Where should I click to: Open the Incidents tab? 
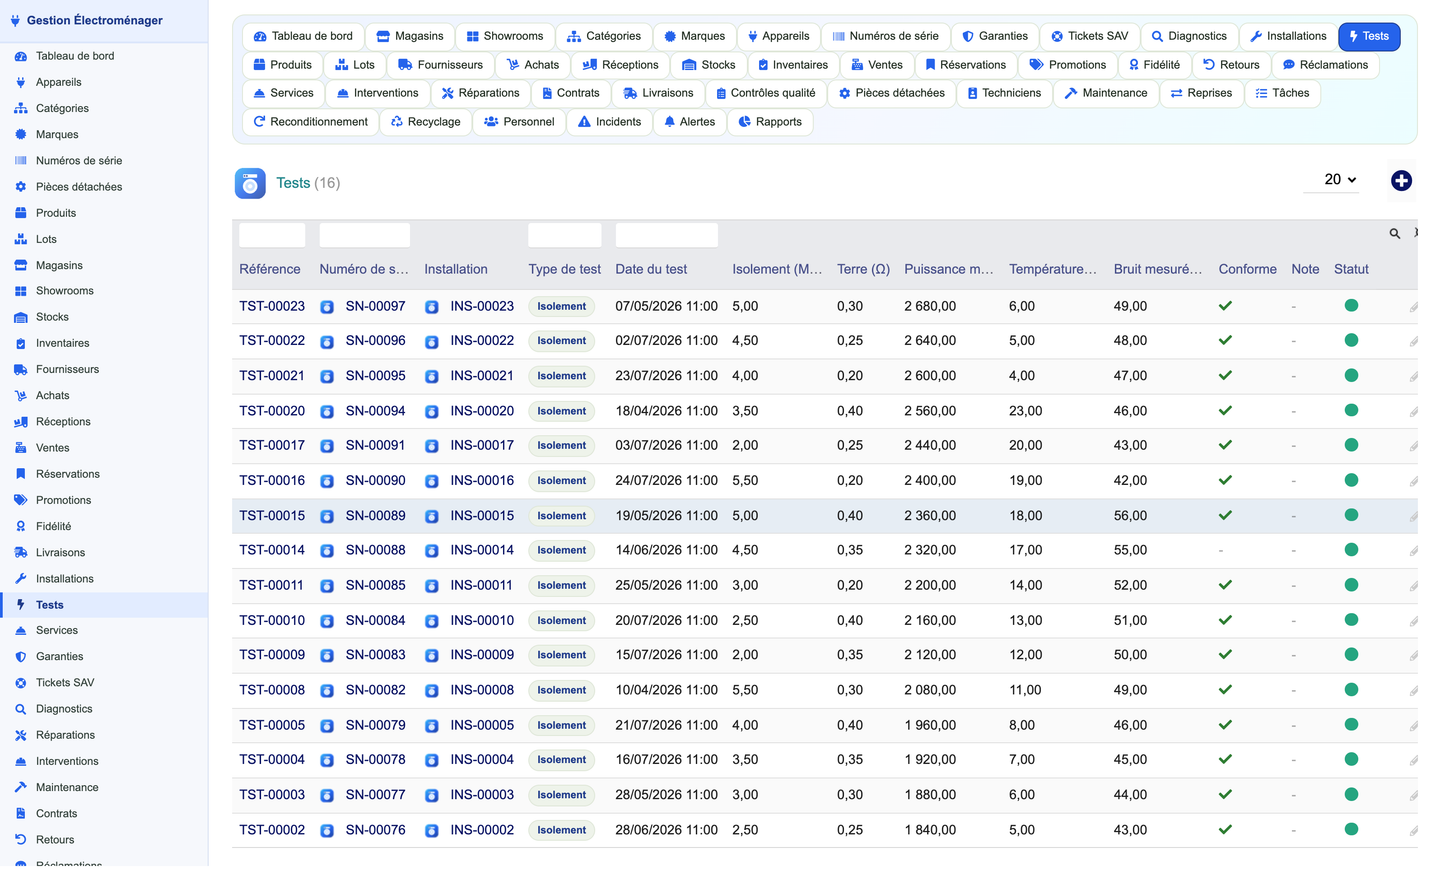pos(609,122)
